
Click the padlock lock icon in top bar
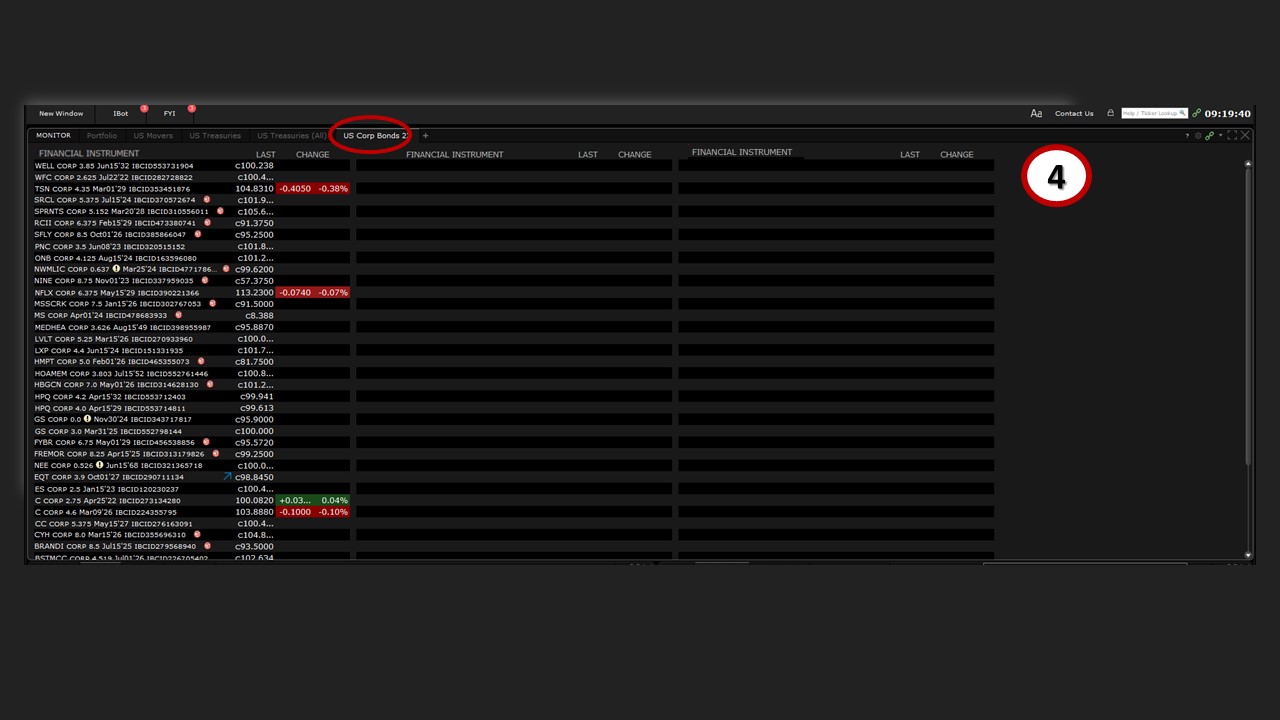tap(1110, 113)
